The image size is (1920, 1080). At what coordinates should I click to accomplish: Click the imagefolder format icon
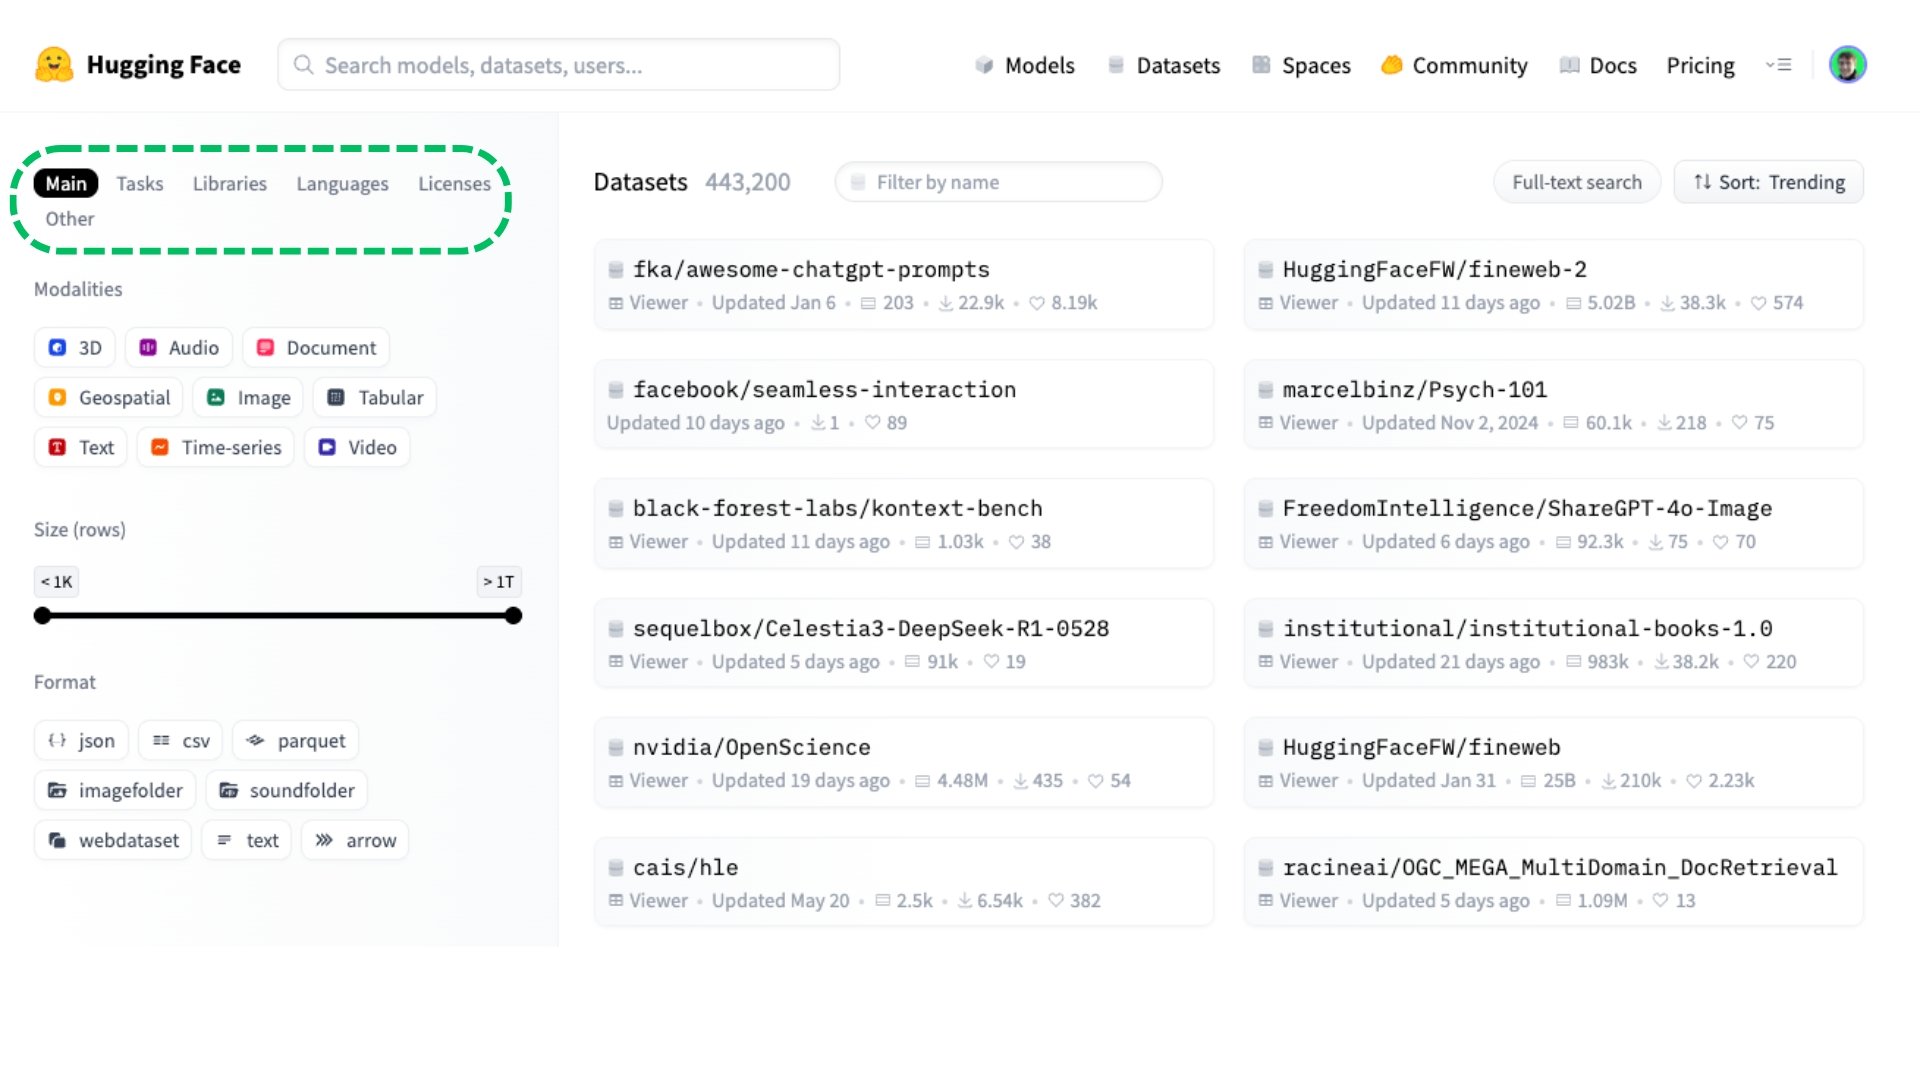pos(57,790)
